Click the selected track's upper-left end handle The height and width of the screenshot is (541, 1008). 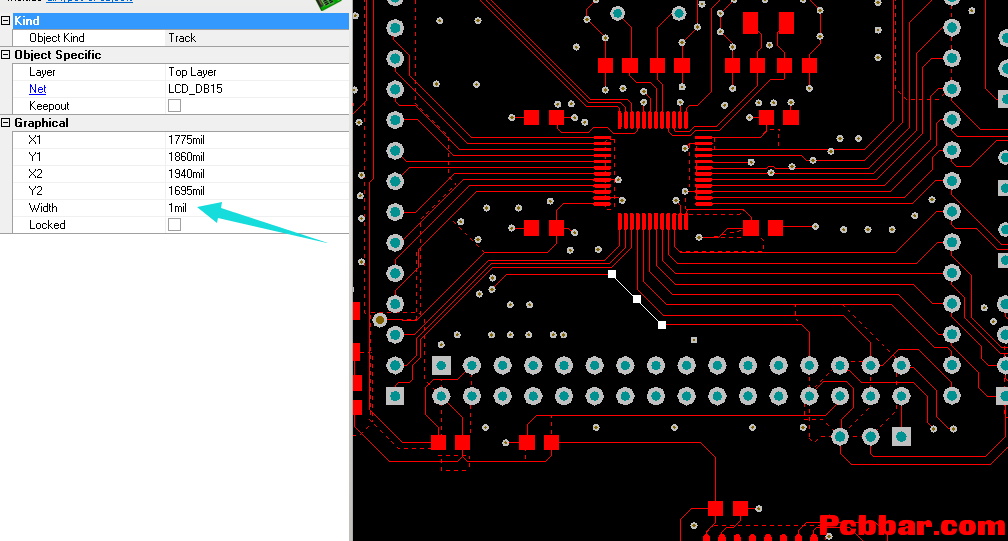click(612, 274)
